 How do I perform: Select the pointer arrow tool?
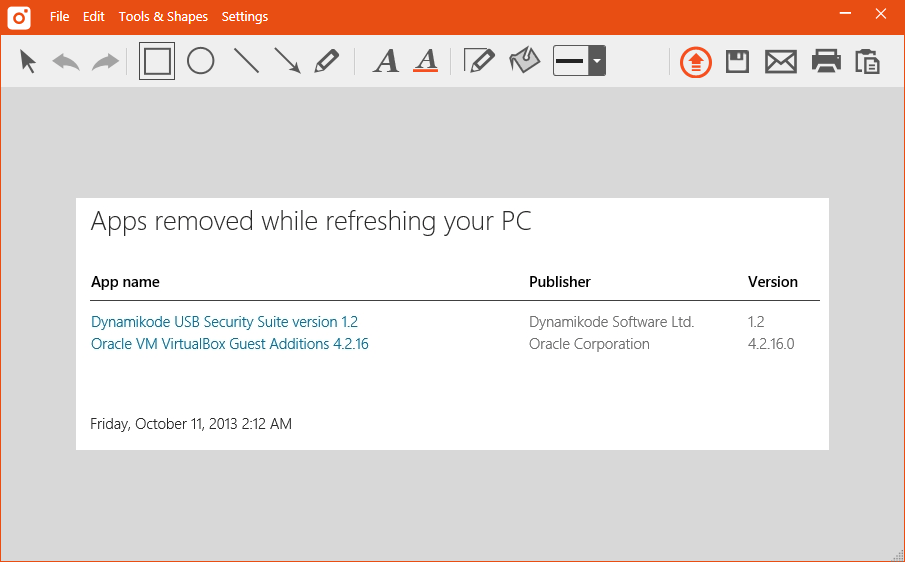(x=28, y=61)
